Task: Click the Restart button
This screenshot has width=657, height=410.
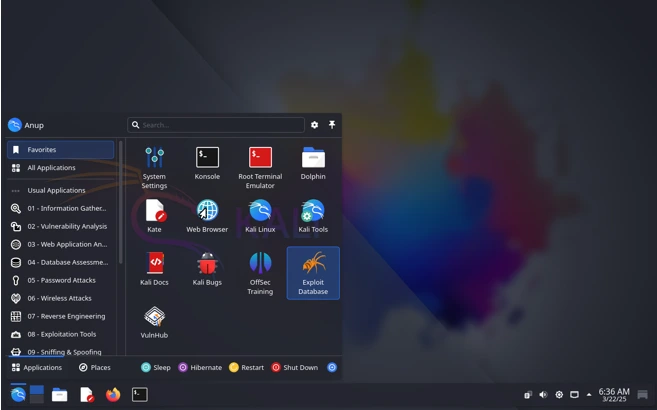Action: [x=246, y=367]
